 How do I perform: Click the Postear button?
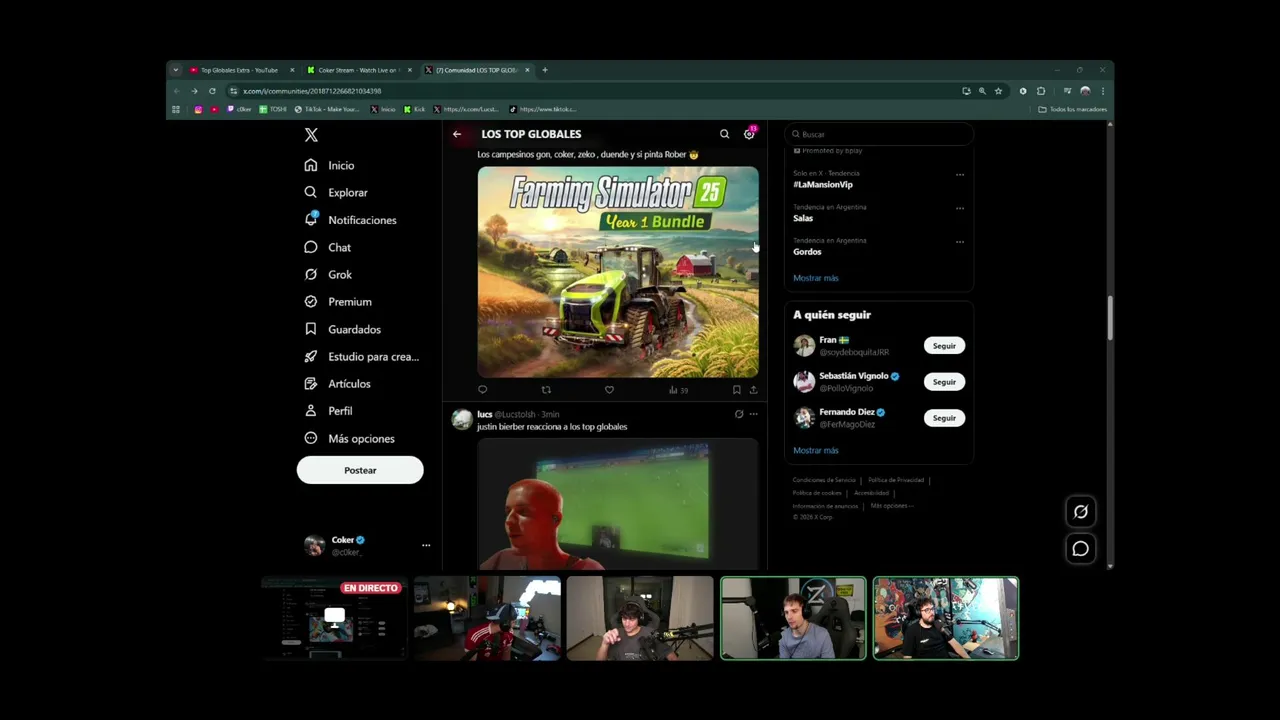360,470
